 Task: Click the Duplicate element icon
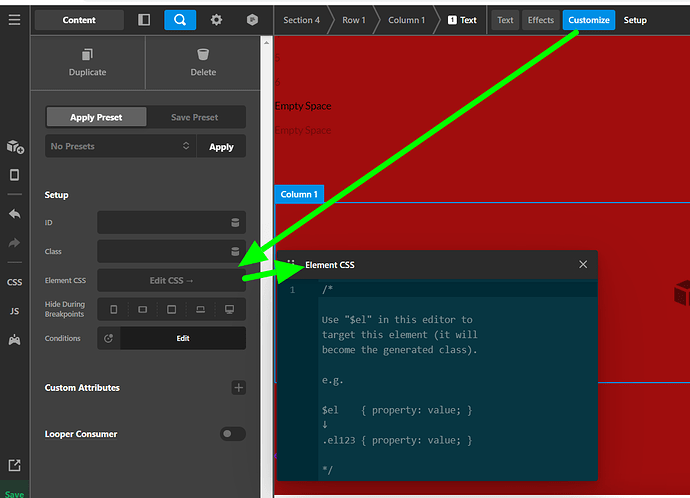pos(87,55)
